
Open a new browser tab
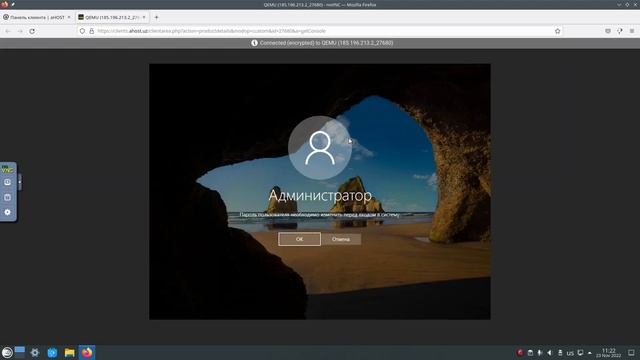pos(156,17)
